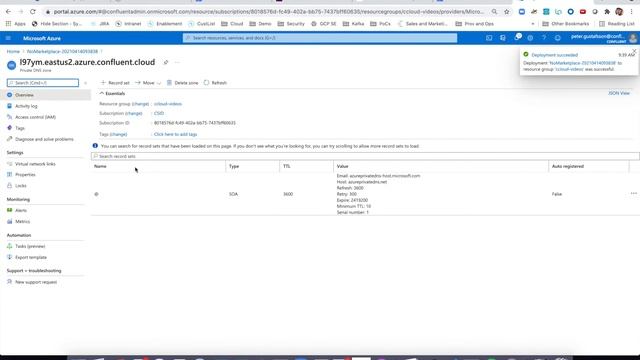Viewport: 640px width, 360px height.
Task: Open NoMarketplace deployment link in notification
Action: (582, 63)
